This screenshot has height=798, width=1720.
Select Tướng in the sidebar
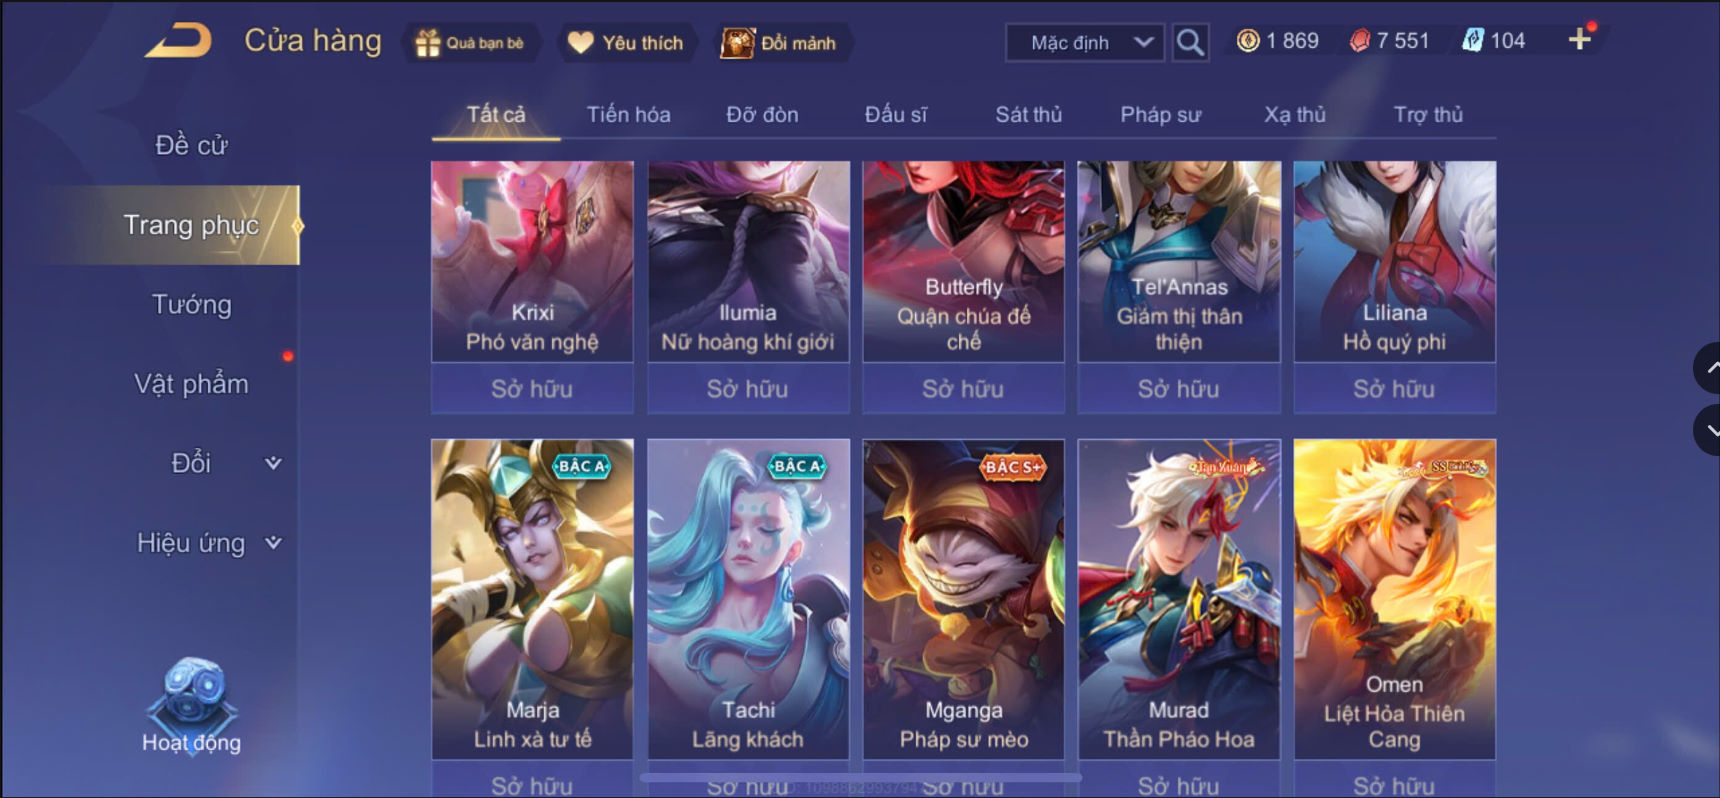(x=191, y=305)
